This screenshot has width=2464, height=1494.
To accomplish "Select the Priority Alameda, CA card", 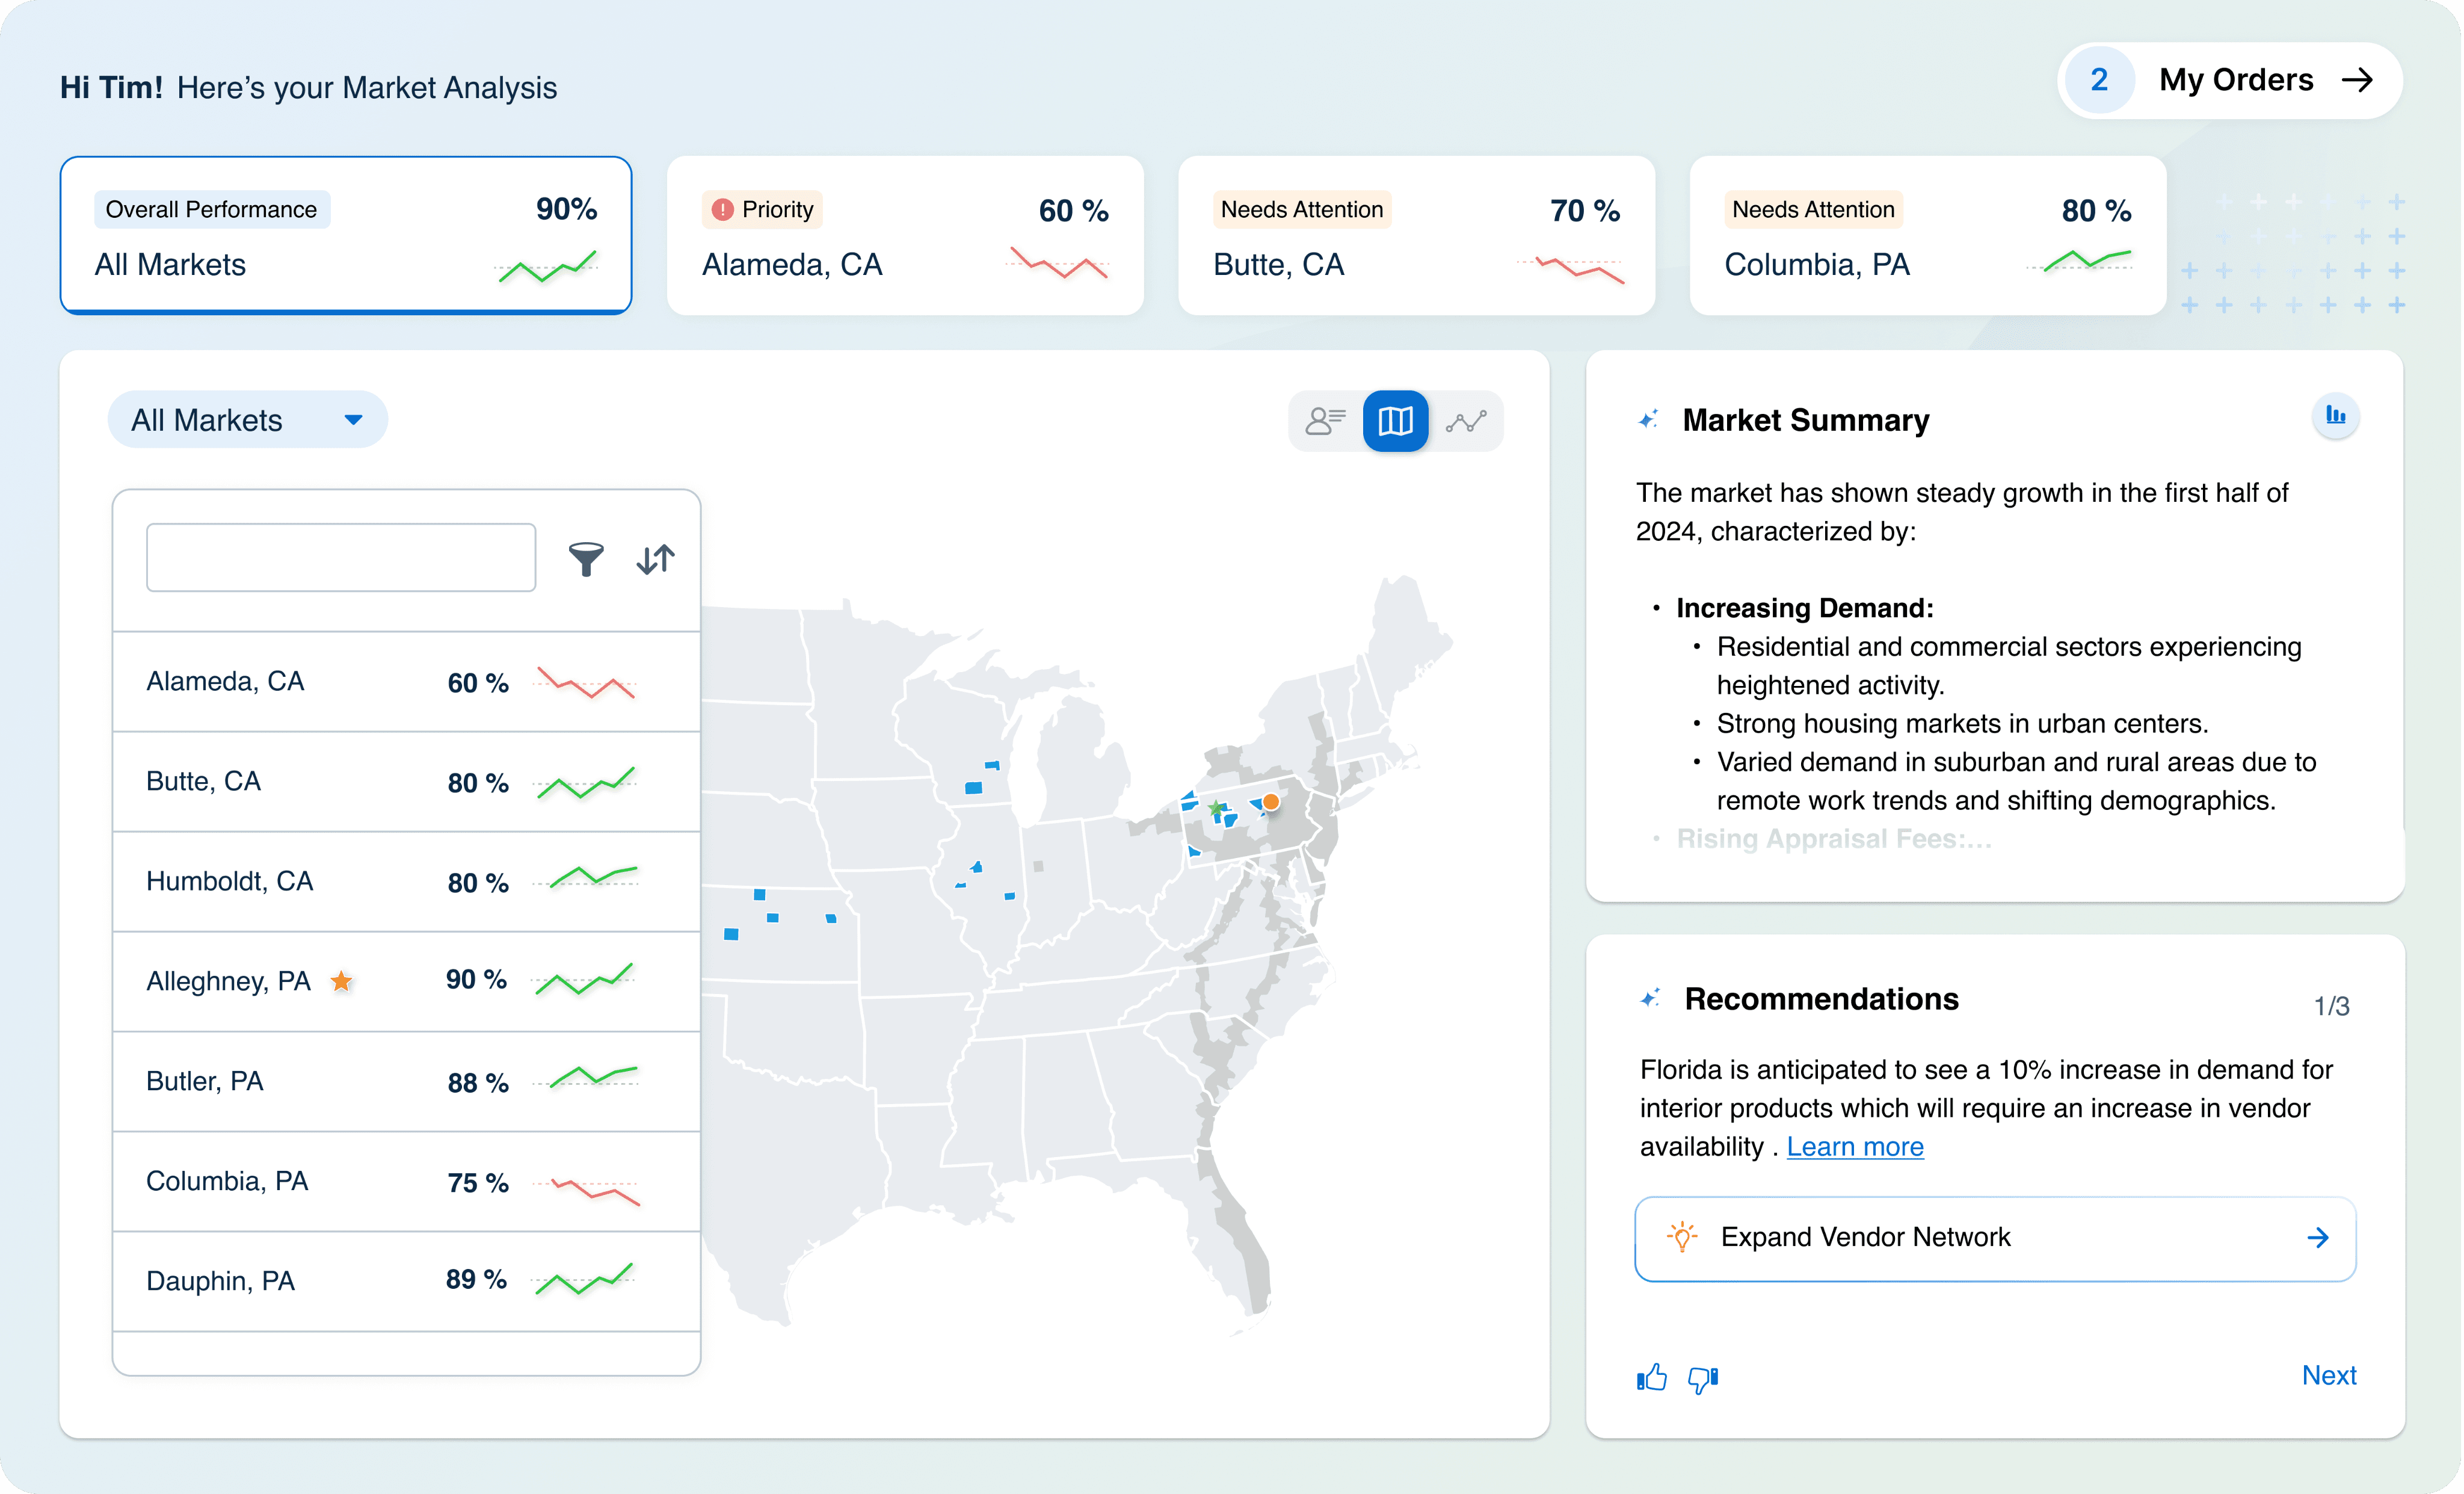I will (904, 236).
